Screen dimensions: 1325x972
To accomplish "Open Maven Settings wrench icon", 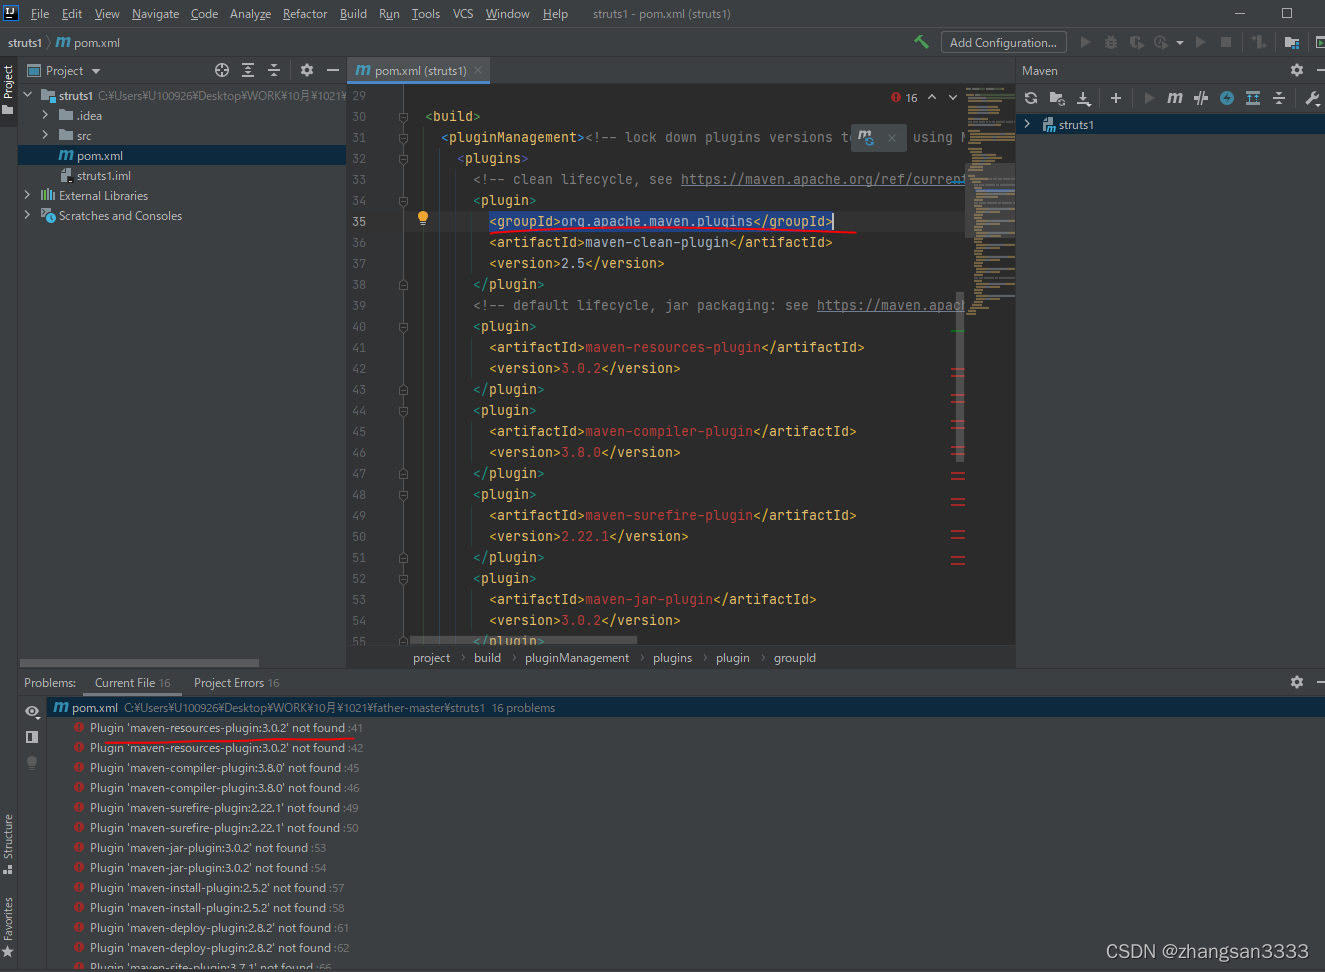I will point(1312,98).
